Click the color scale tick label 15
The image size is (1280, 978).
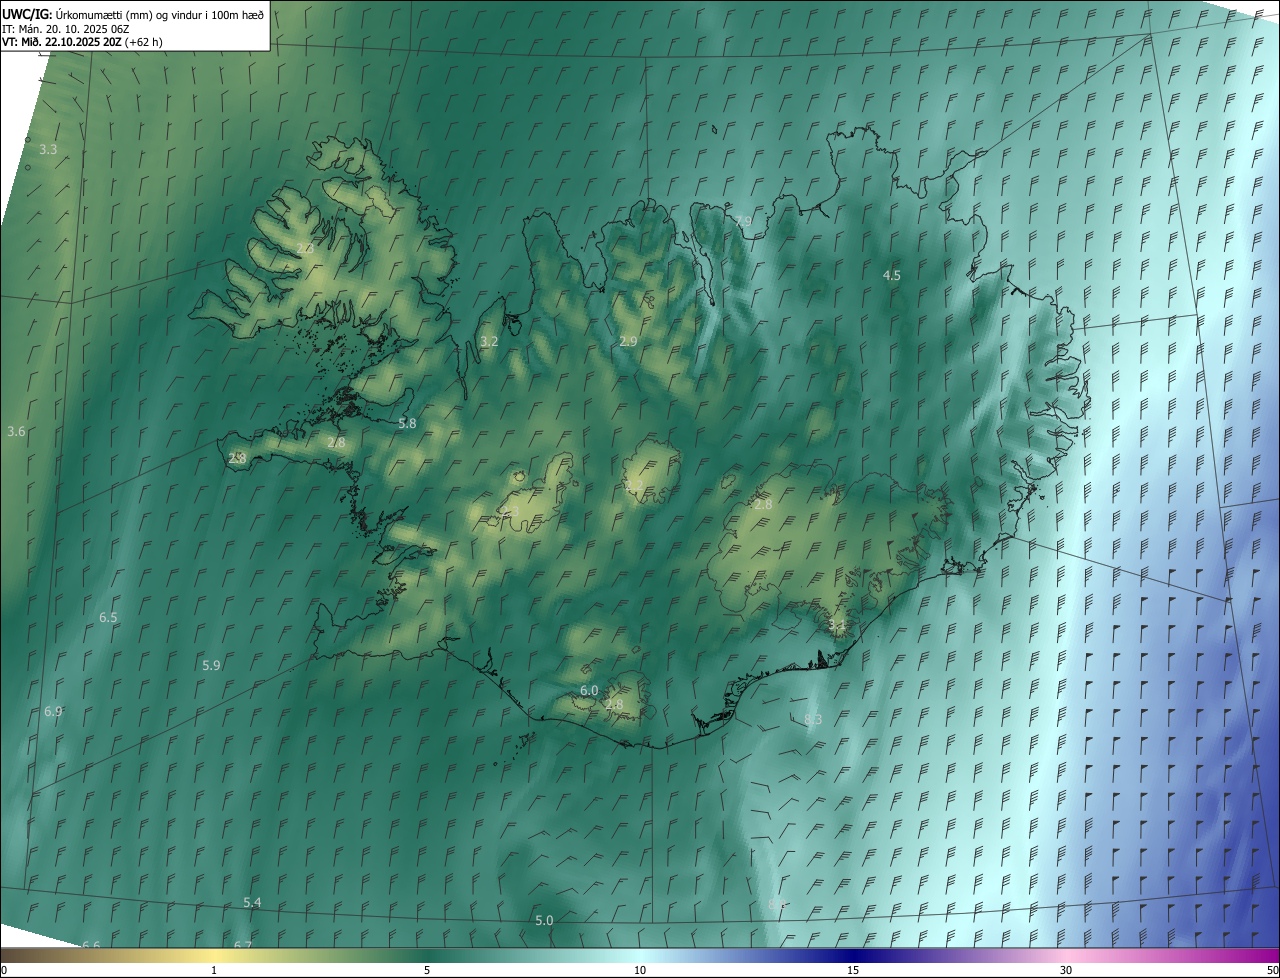(853, 970)
